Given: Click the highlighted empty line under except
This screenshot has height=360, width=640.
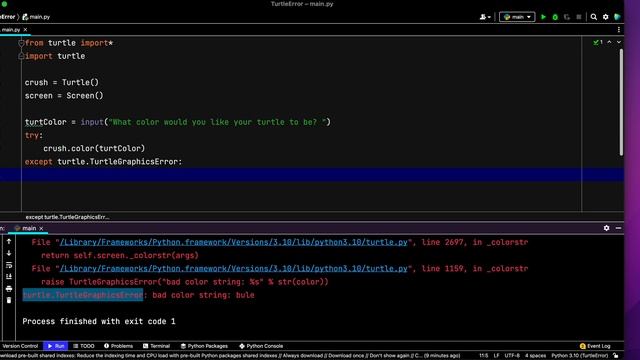Looking at the screenshot, I should coord(312,175).
